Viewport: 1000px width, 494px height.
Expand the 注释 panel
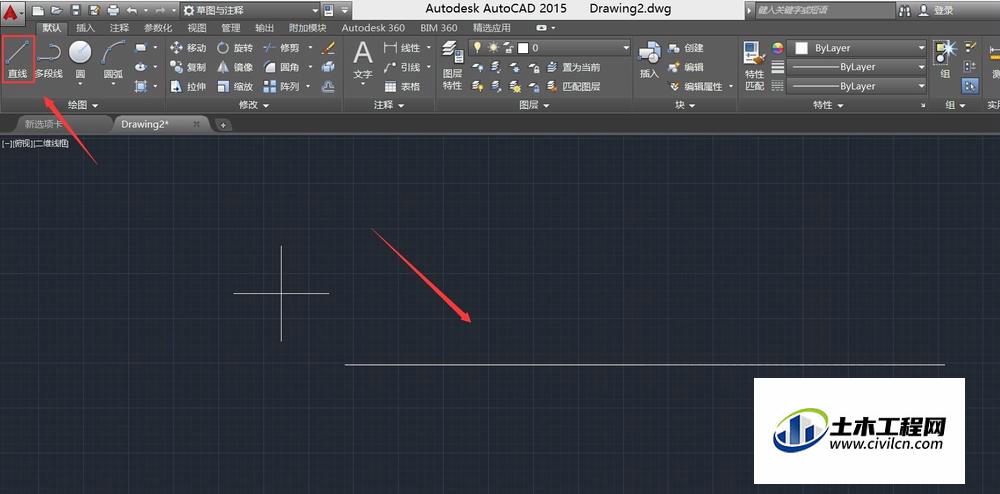[x=389, y=105]
